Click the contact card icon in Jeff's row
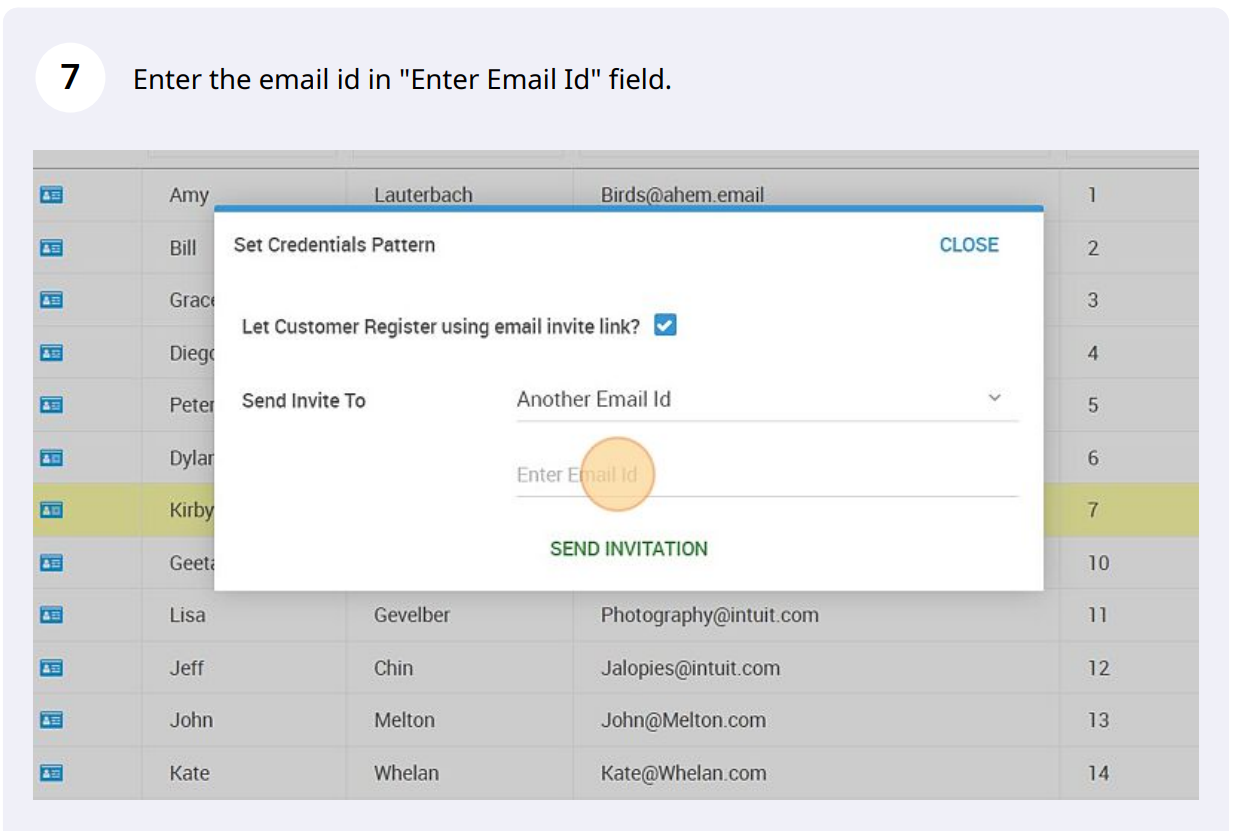 click(51, 668)
